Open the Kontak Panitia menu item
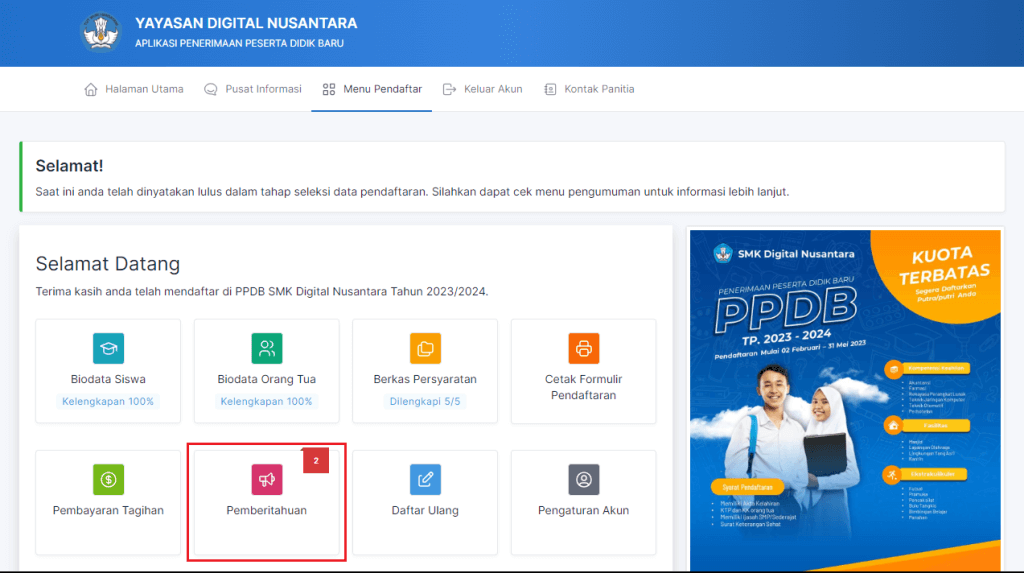1024x573 pixels. point(589,89)
